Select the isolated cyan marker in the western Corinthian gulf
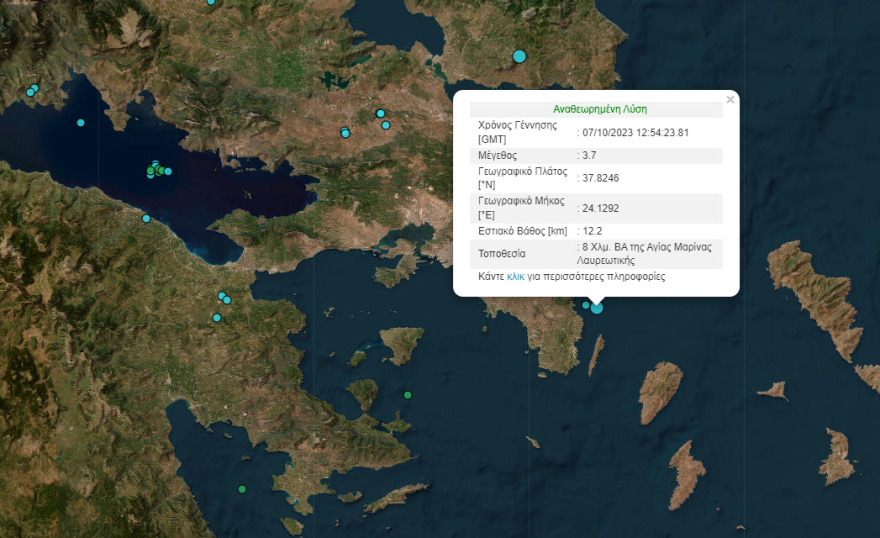The width and height of the screenshot is (880, 538). tap(80, 122)
